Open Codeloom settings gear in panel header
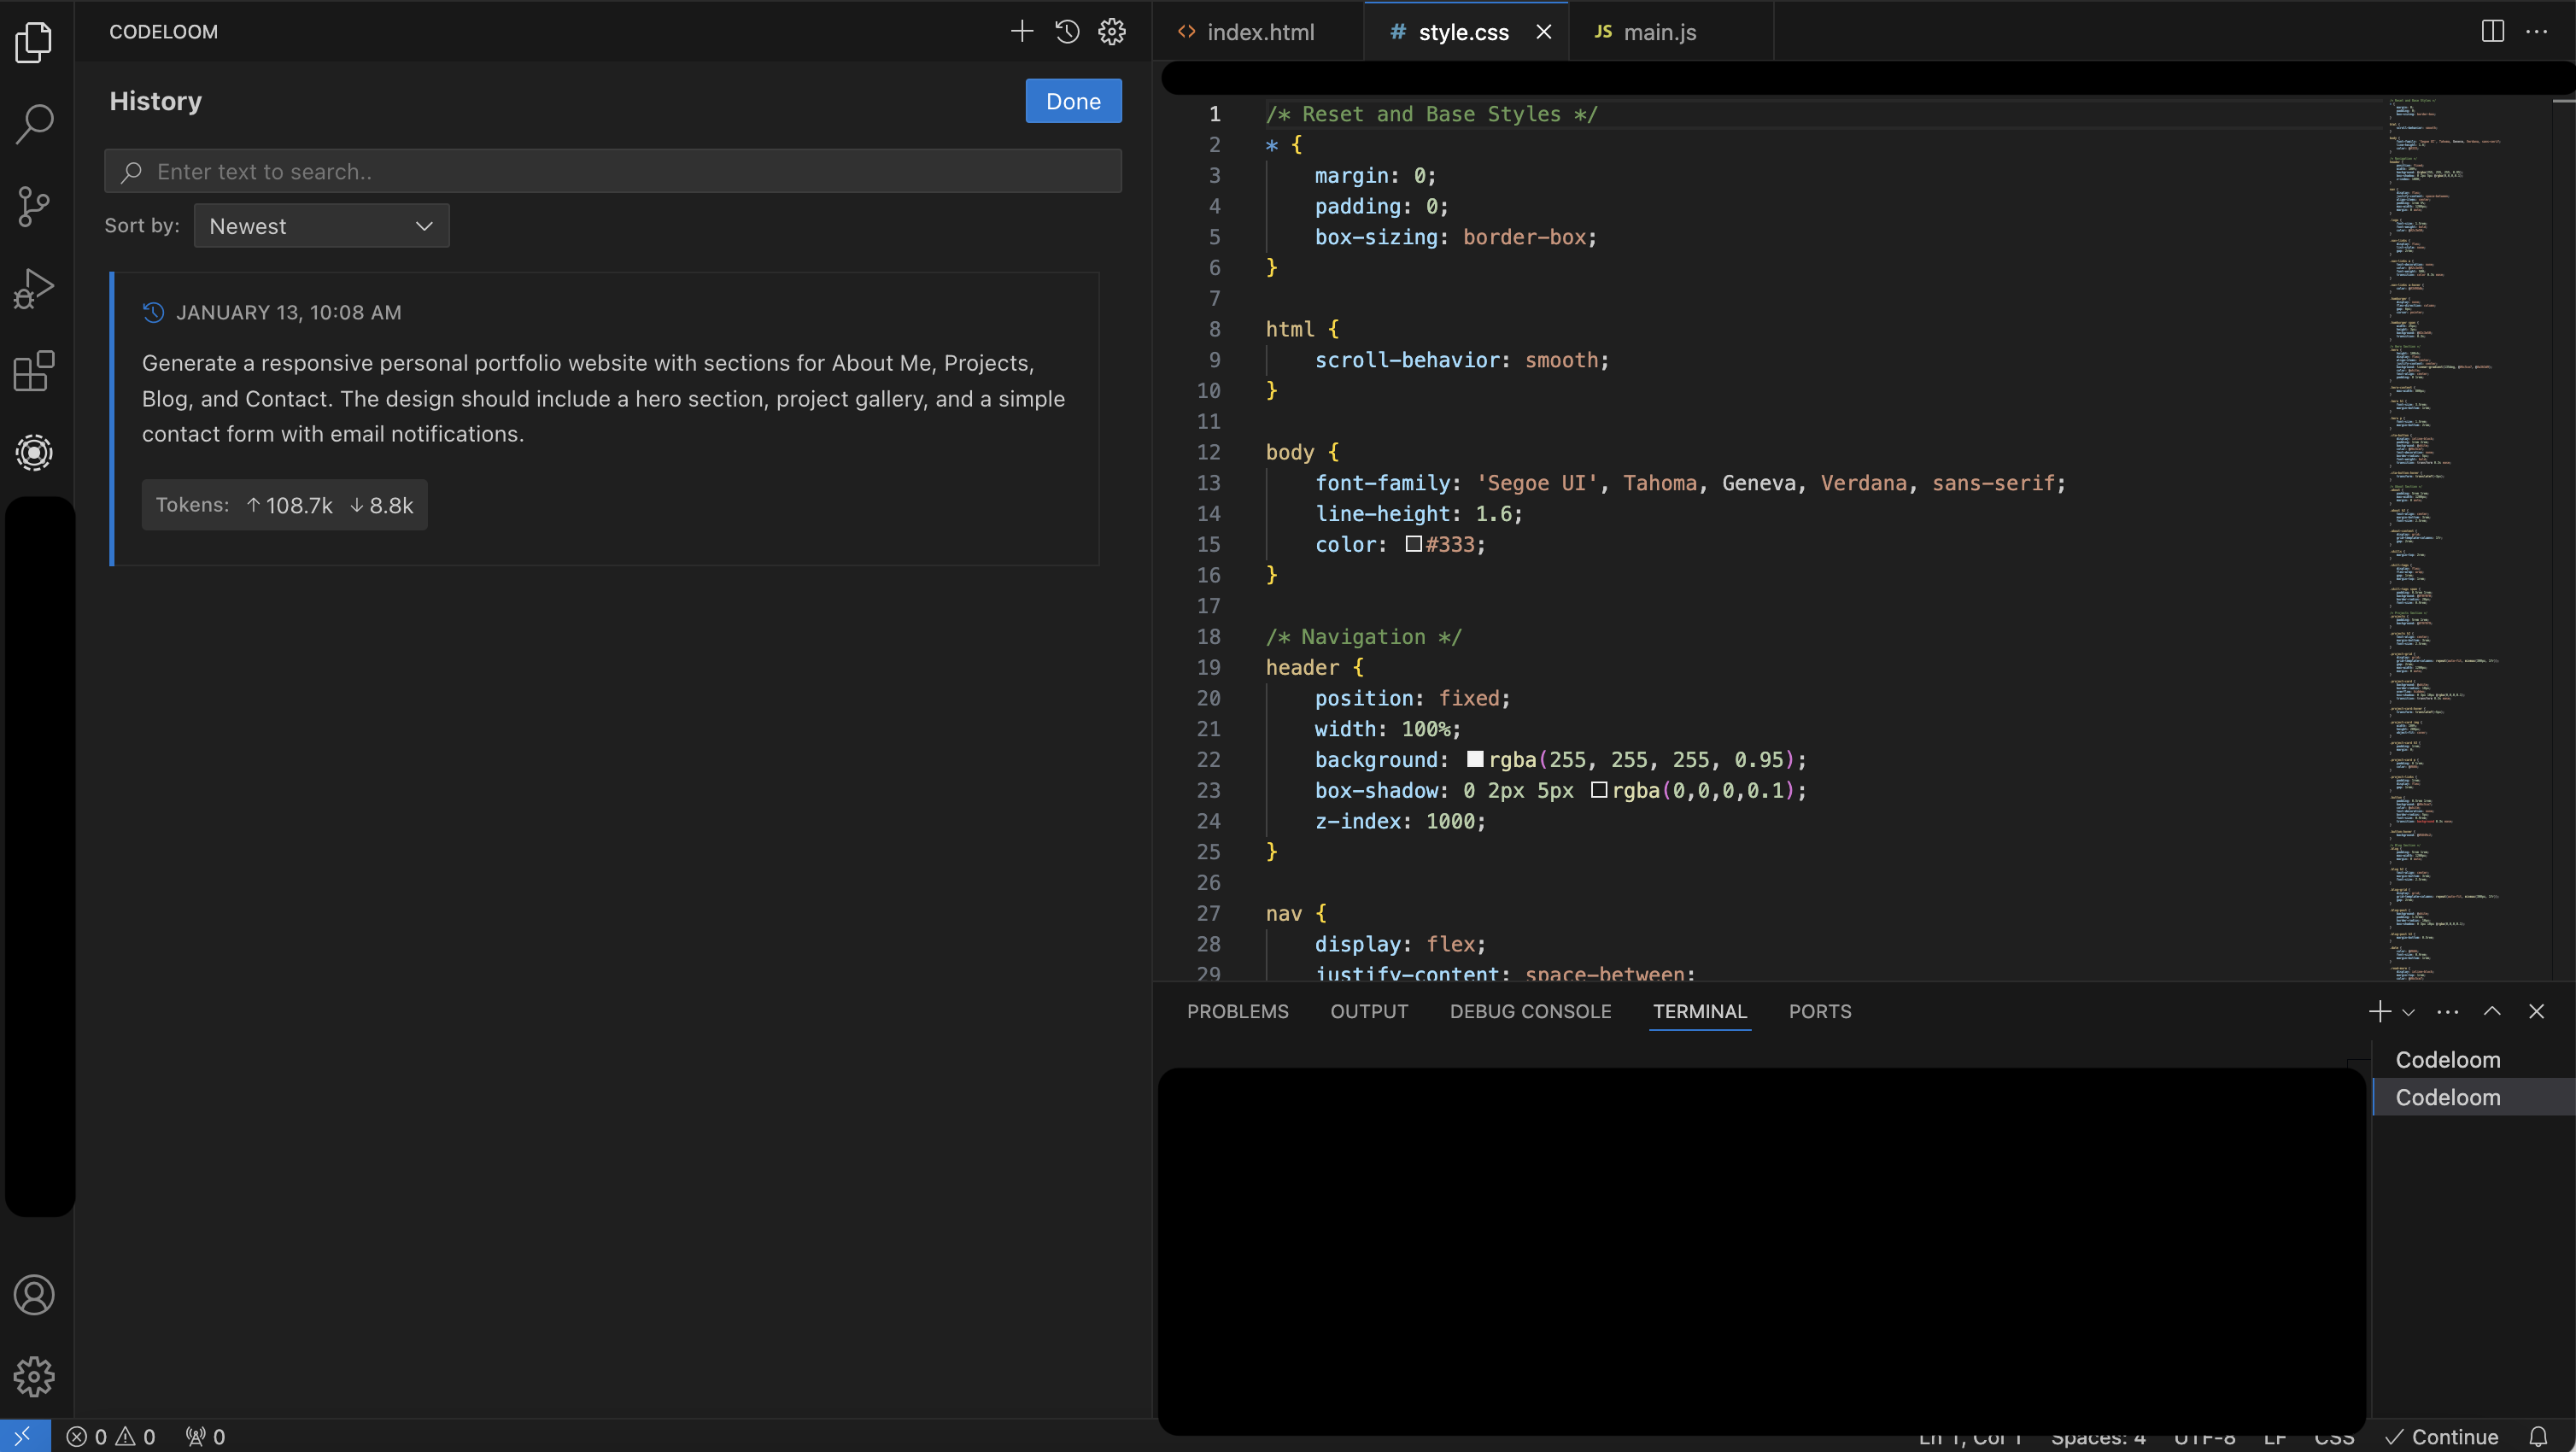Screen dimensions: 2576x1452 (x=1112, y=32)
